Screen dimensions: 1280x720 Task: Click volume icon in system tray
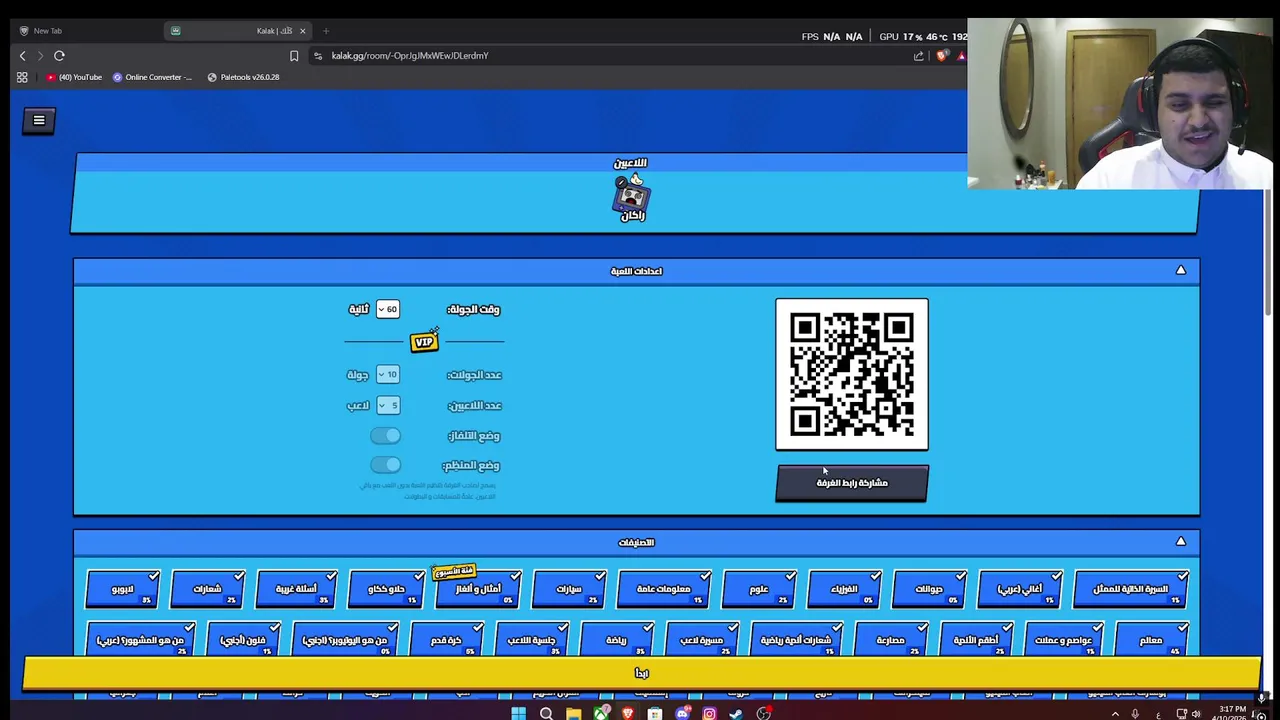1196,714
